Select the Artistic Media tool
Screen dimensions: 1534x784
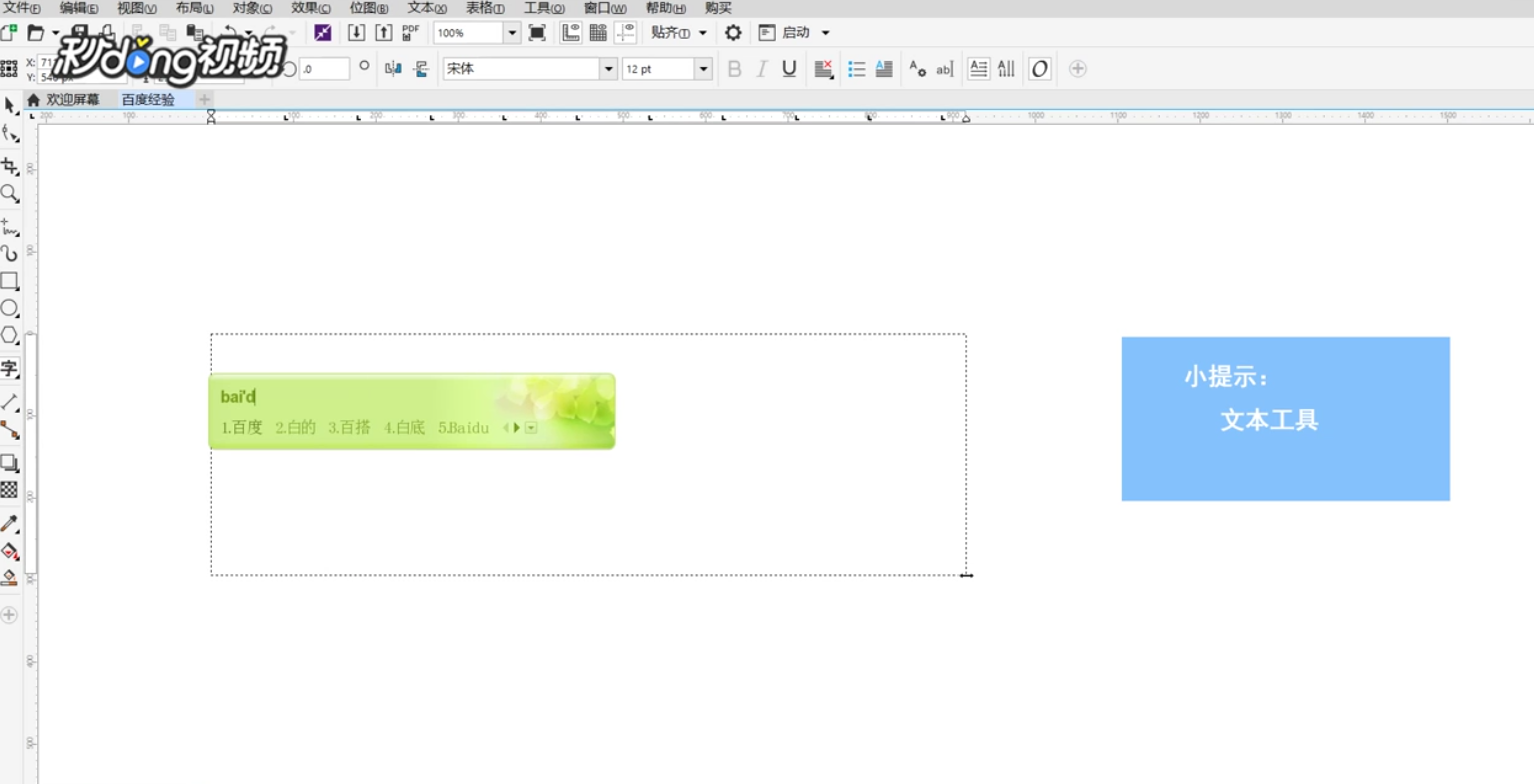[10, 253]
